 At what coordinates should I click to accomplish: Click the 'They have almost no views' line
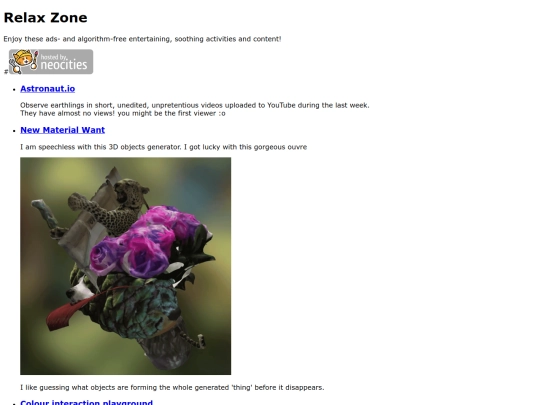coord(123,113)
